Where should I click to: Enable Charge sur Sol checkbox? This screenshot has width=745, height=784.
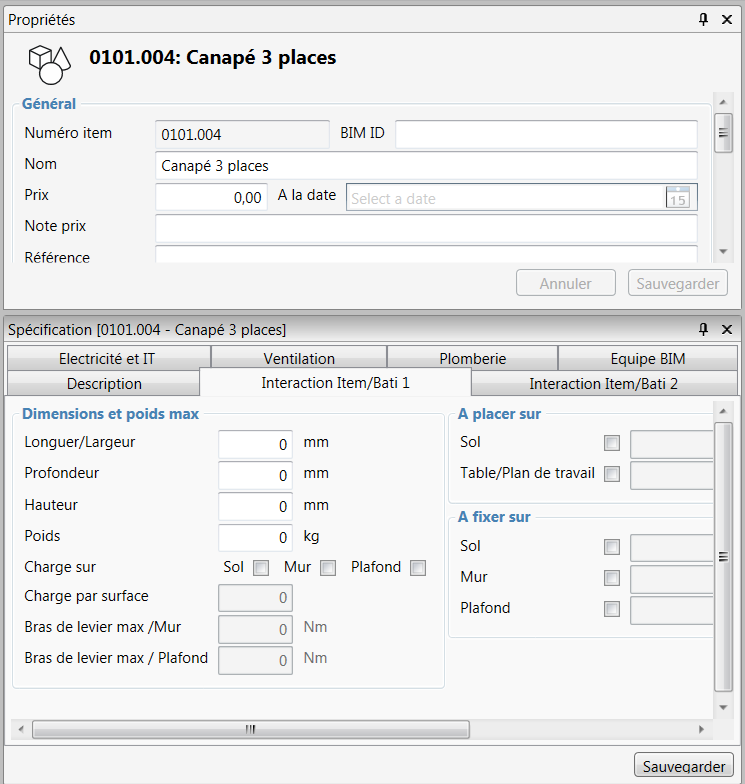pyautogui.click(x=261, y=568)
